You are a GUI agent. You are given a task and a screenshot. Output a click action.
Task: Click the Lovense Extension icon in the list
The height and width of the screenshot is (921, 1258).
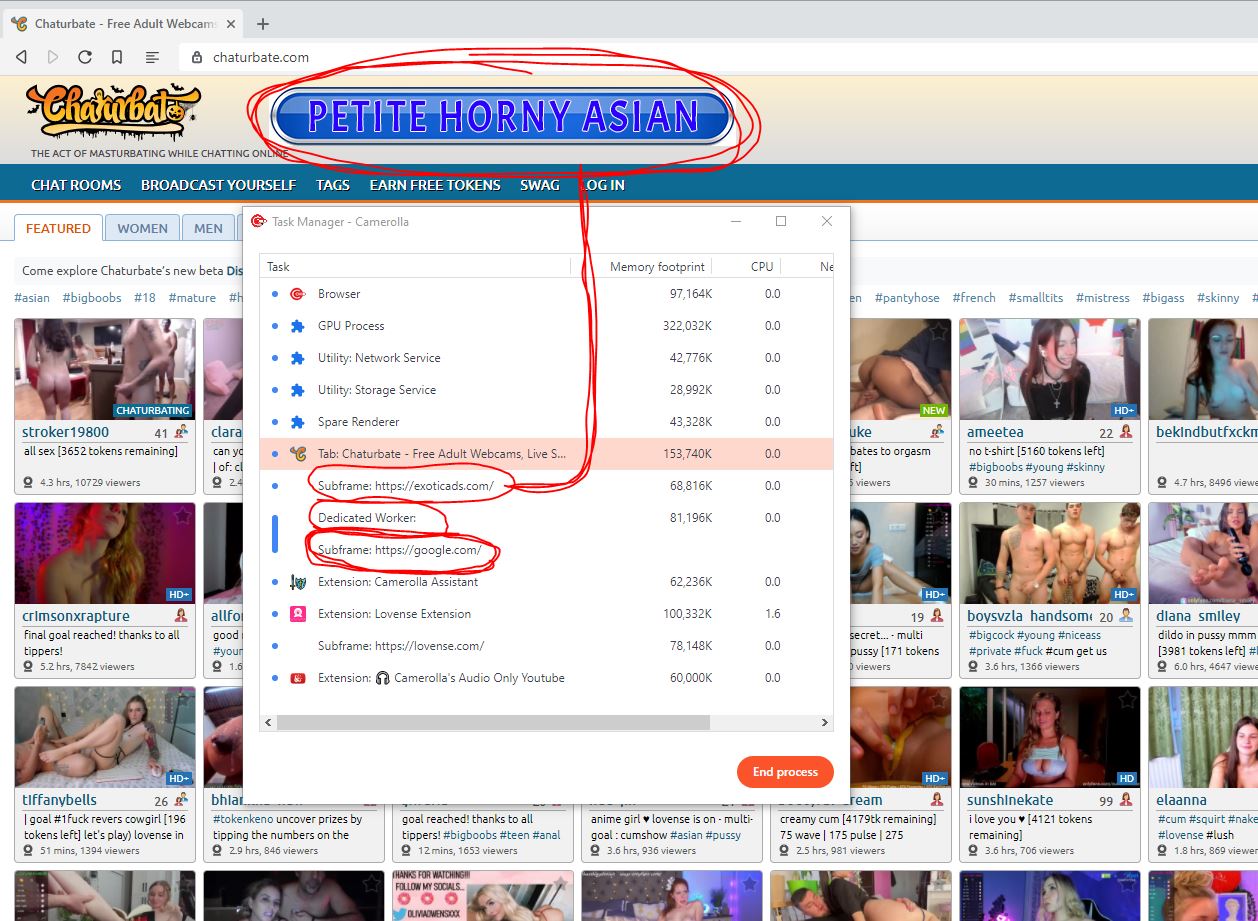coord(297,614)
